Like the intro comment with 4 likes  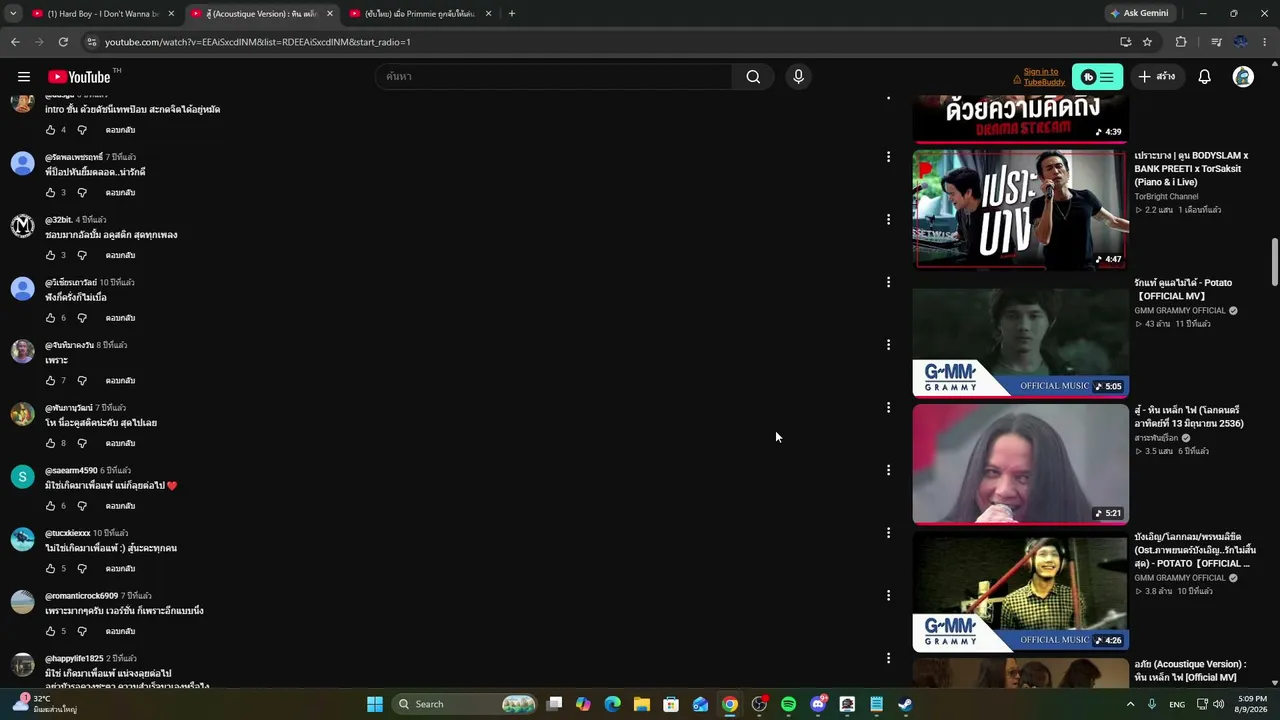point(50,130)
